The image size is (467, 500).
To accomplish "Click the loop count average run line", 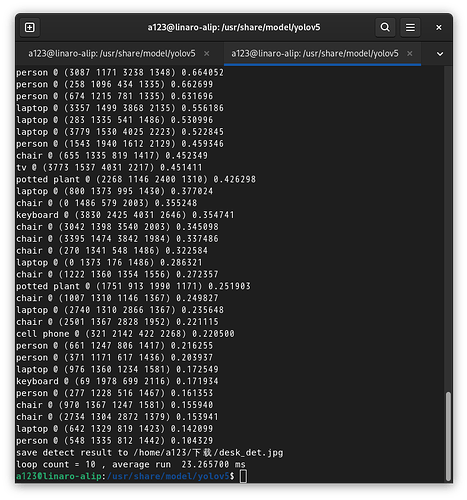I will (x=131, y=464).
